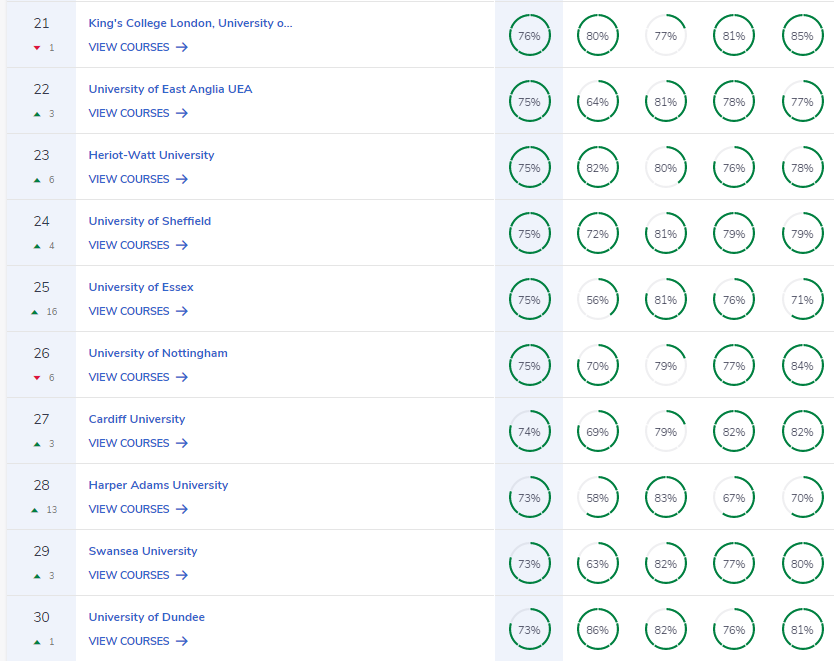Click the 80% circle for Swansea University
The image size is (834, 661).
pyautogui.click(x=802, y=563)
